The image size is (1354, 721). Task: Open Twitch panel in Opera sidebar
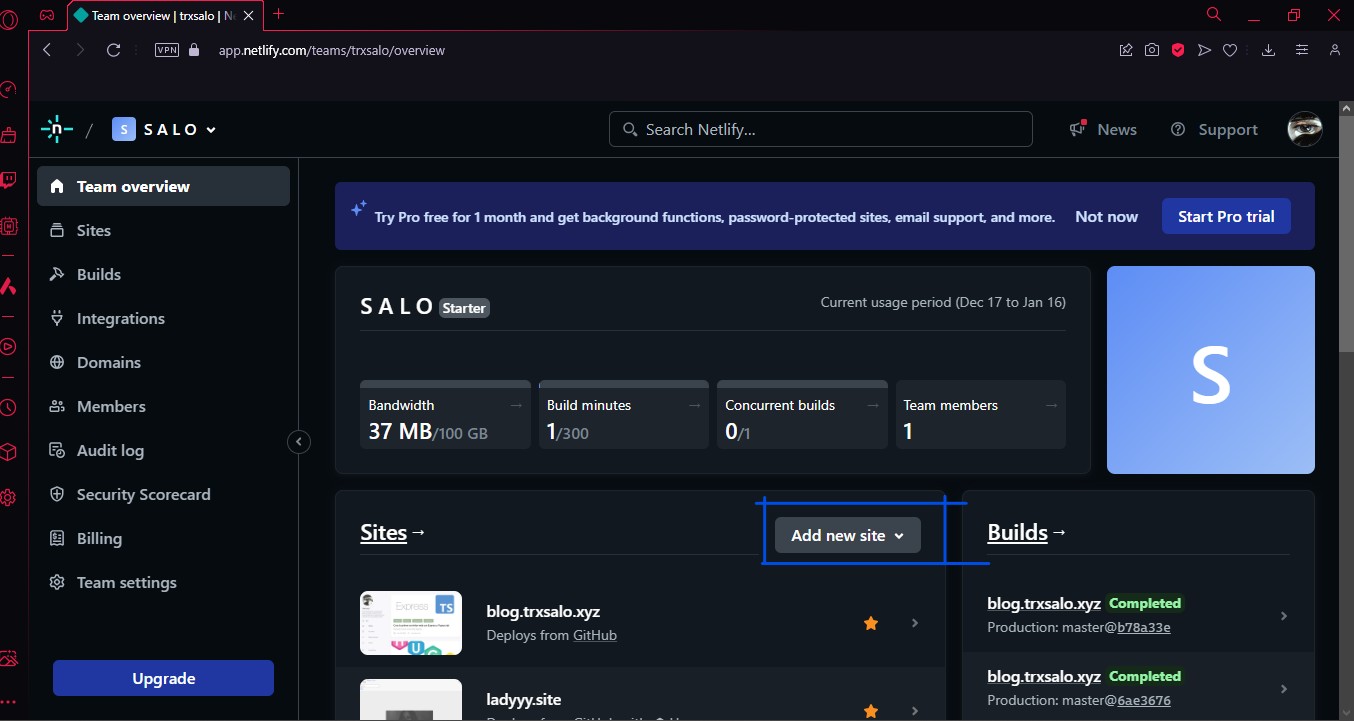8,181
